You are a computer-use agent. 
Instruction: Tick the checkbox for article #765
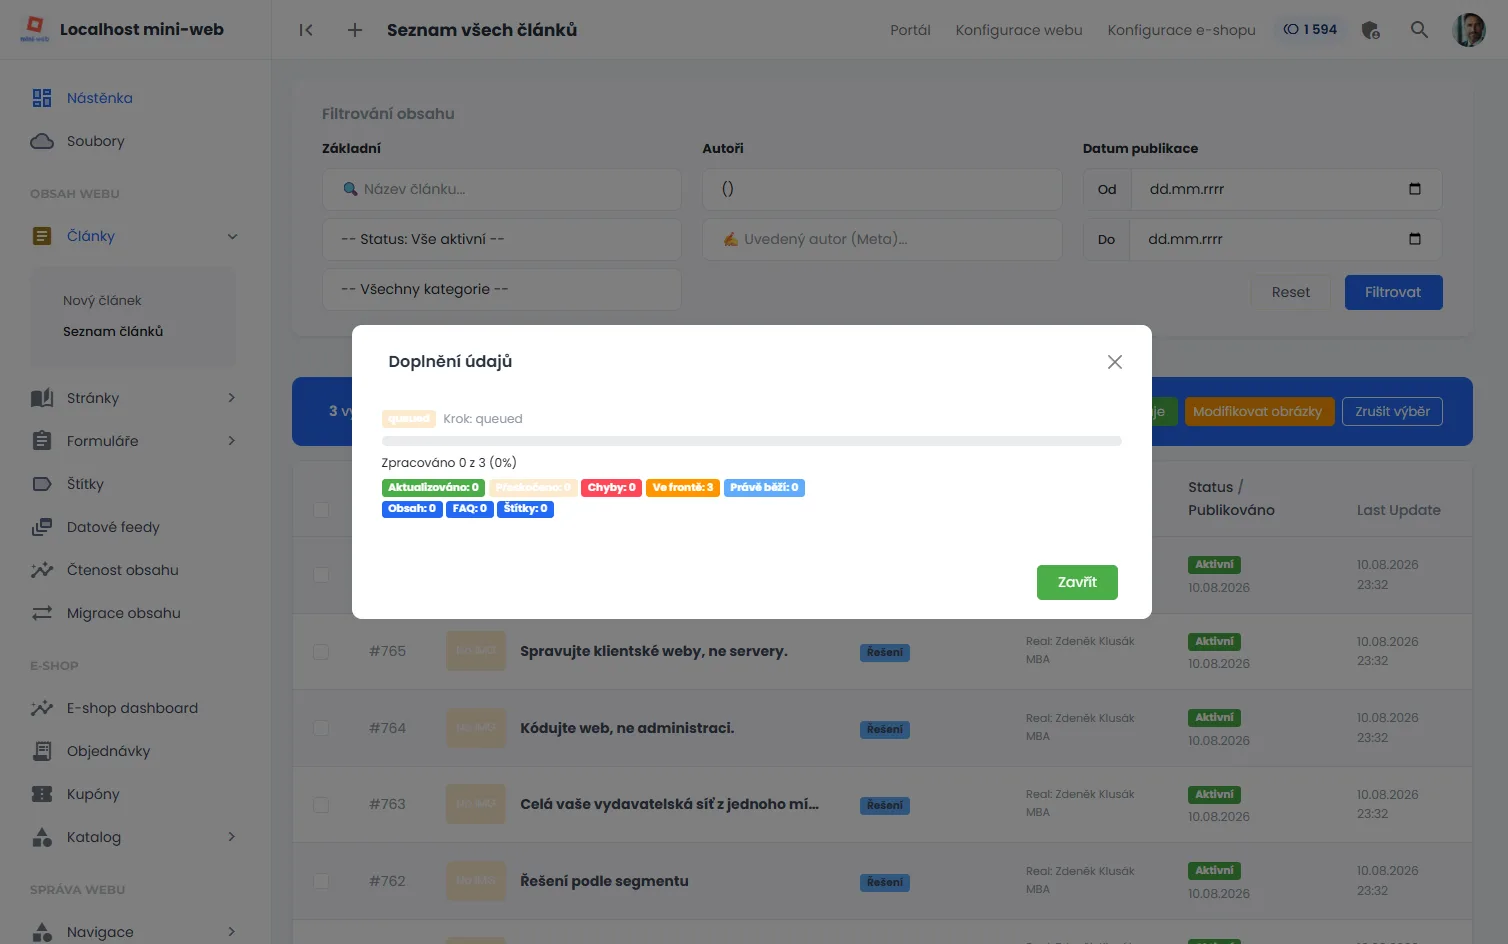[321, 652]
